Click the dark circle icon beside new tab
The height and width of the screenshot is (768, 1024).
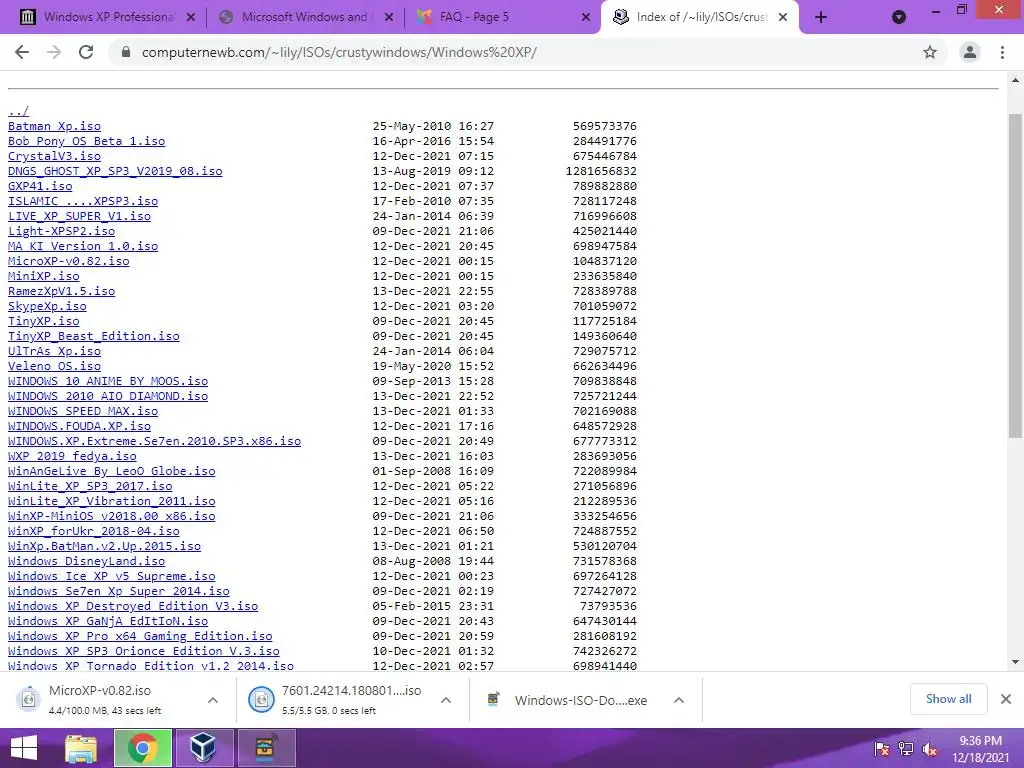click(x=899, y=18)
